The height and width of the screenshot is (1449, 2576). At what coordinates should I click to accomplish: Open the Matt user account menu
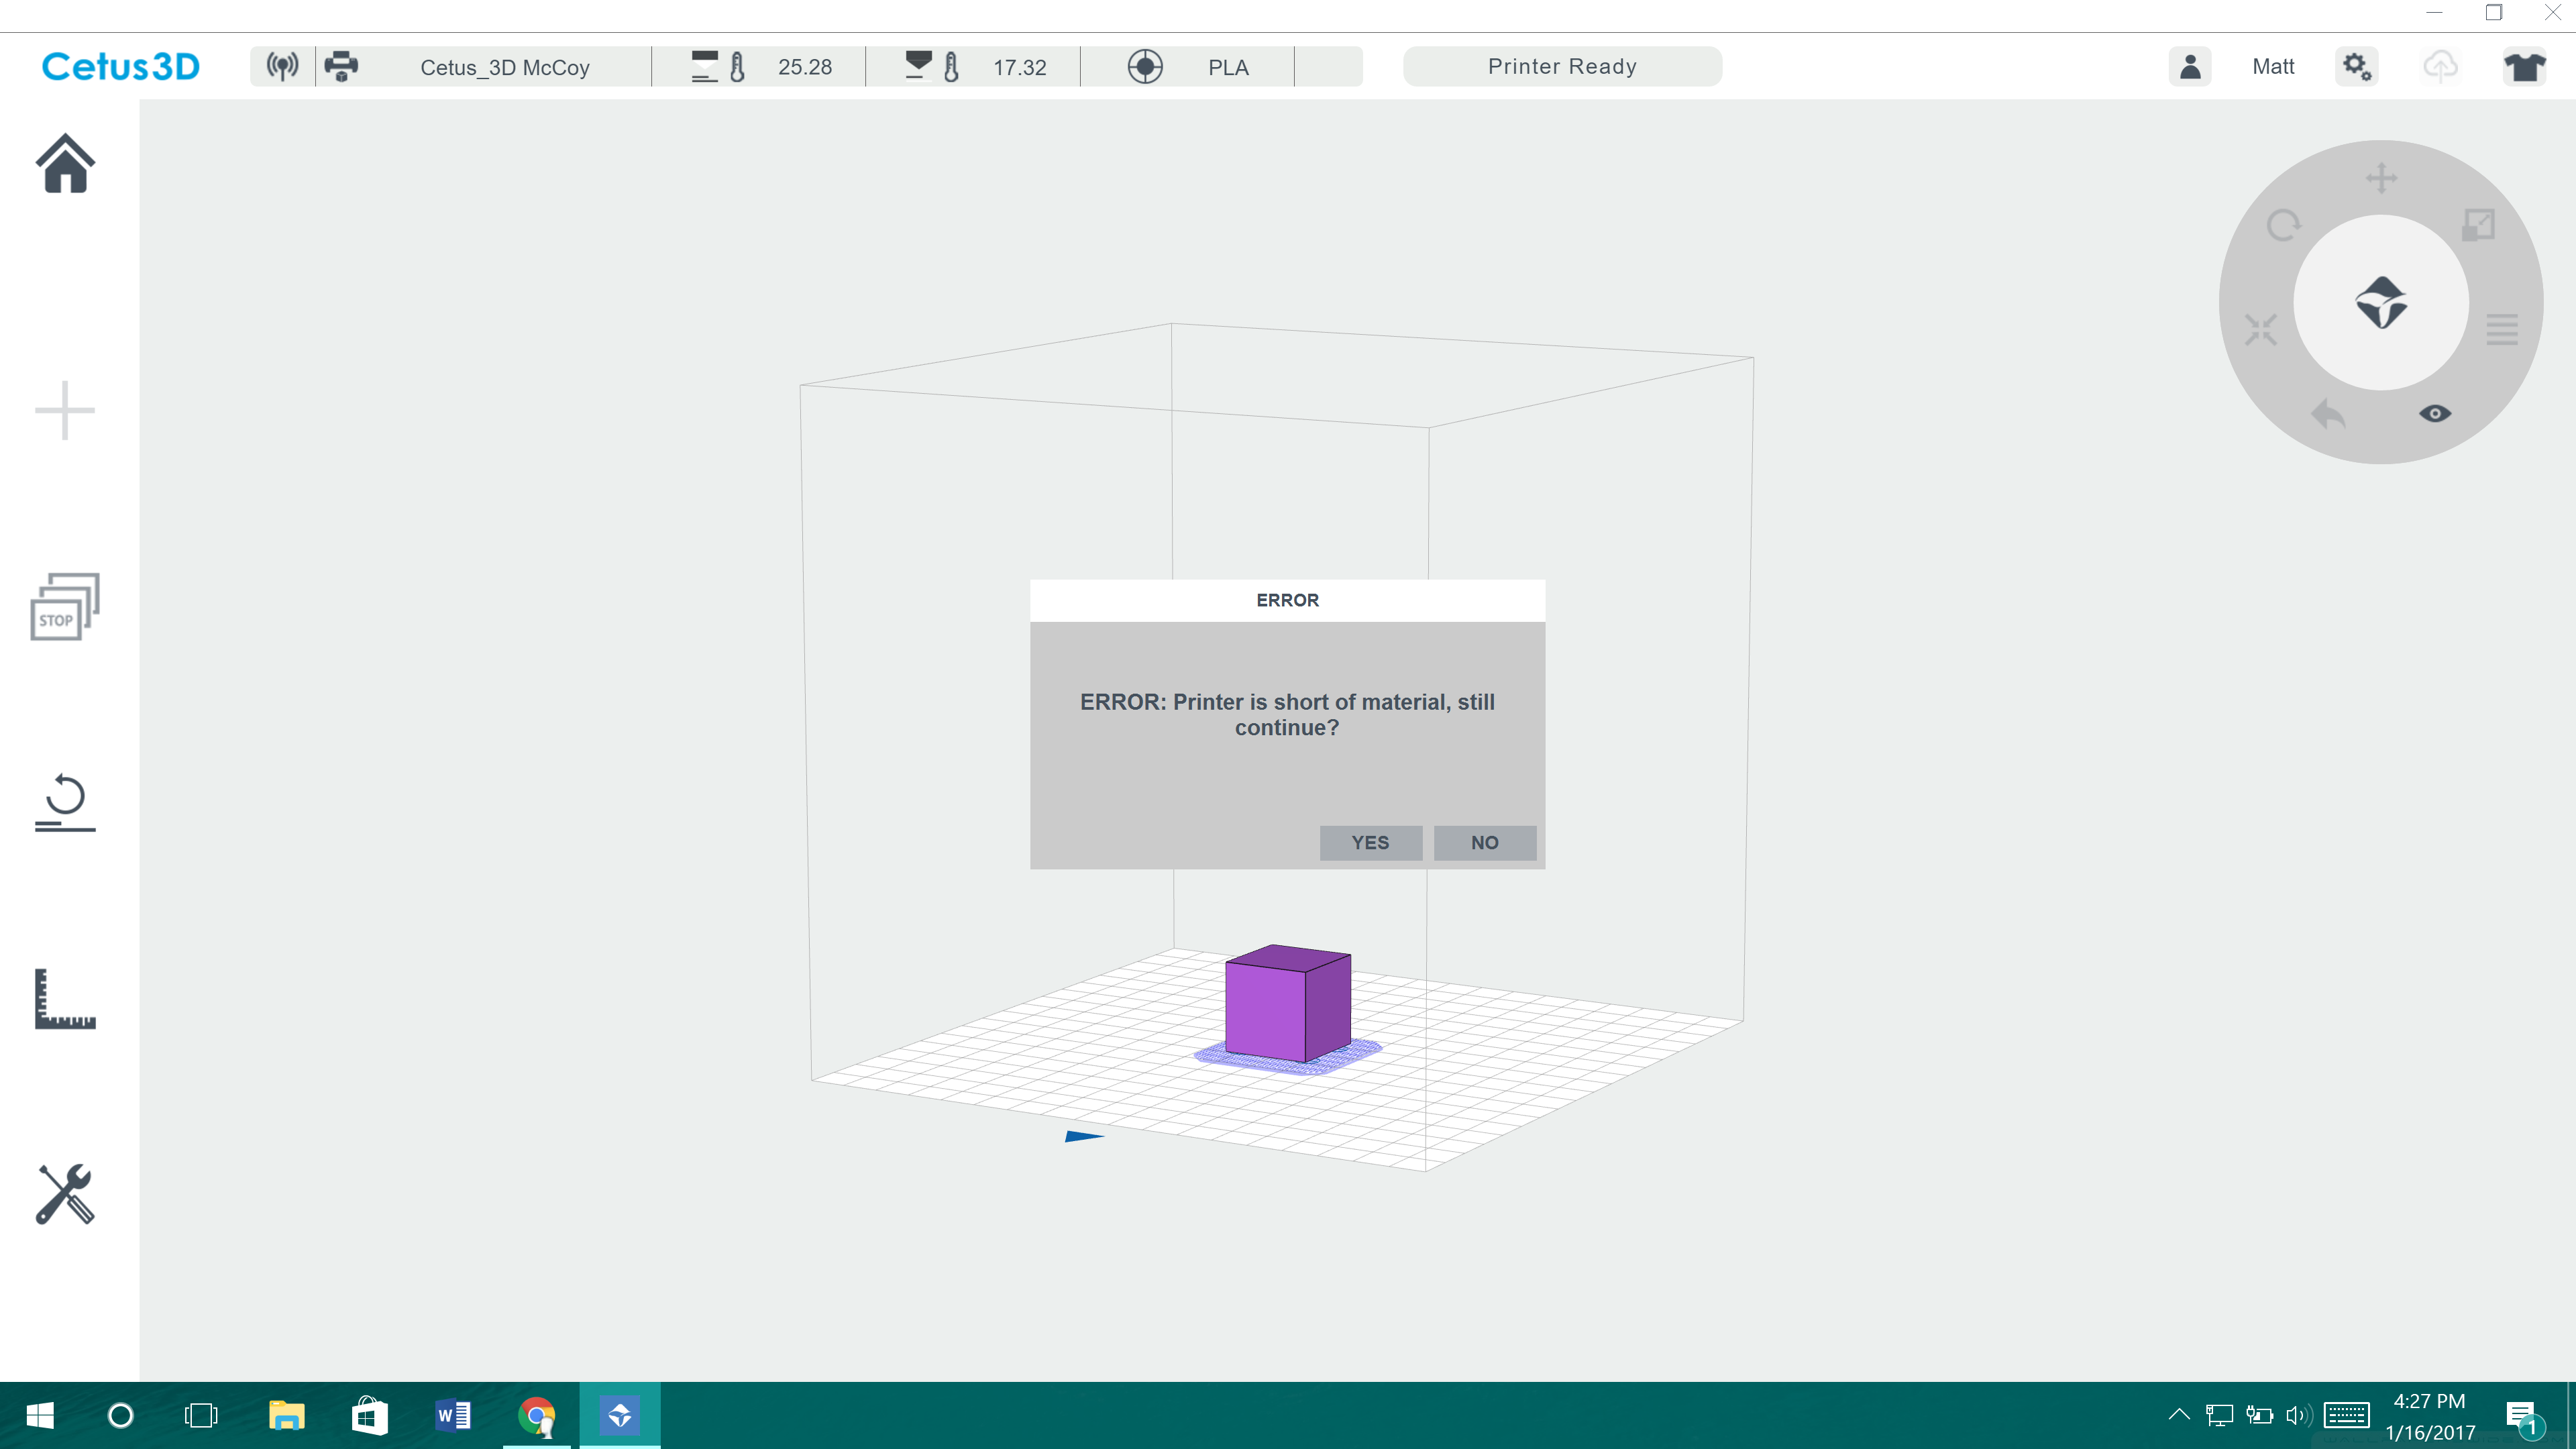coord(2272,67)
